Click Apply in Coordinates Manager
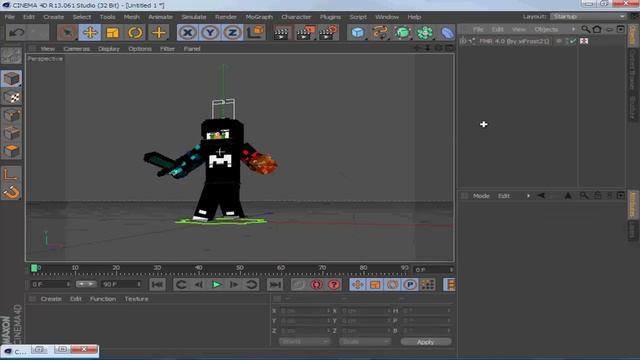Image resolution: width=640 pixels, height=360 pixels. coord(426,342)
